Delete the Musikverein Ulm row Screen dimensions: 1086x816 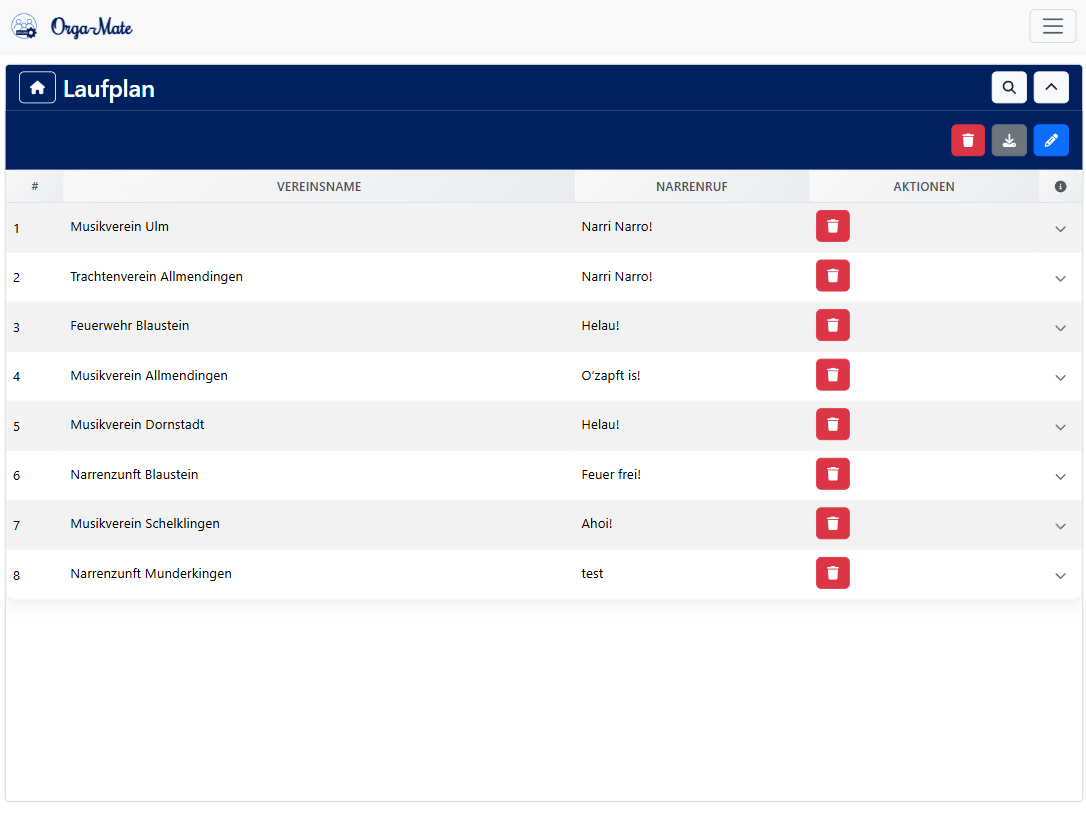(832, 227)
